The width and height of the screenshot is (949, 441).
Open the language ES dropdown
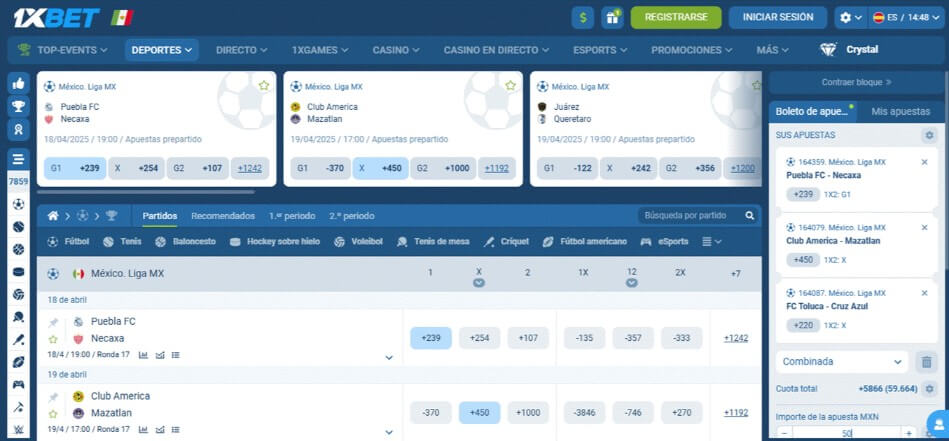click(906, 18)
